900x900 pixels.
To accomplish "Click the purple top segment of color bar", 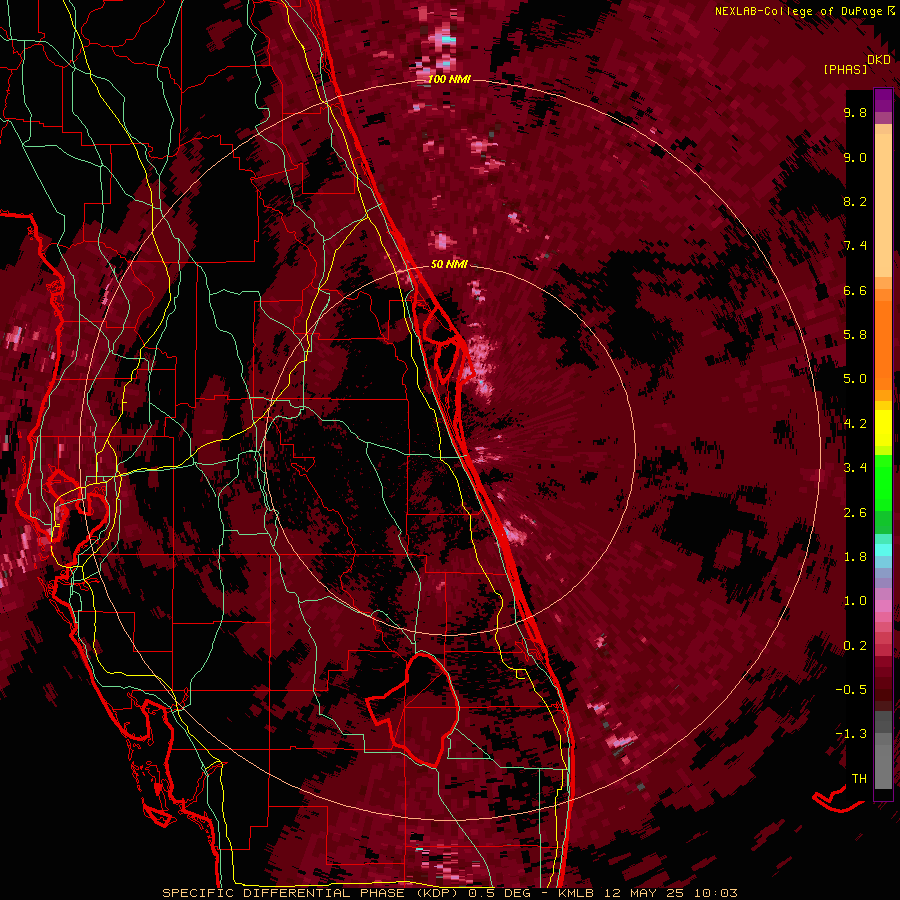I will pos(883,101).
